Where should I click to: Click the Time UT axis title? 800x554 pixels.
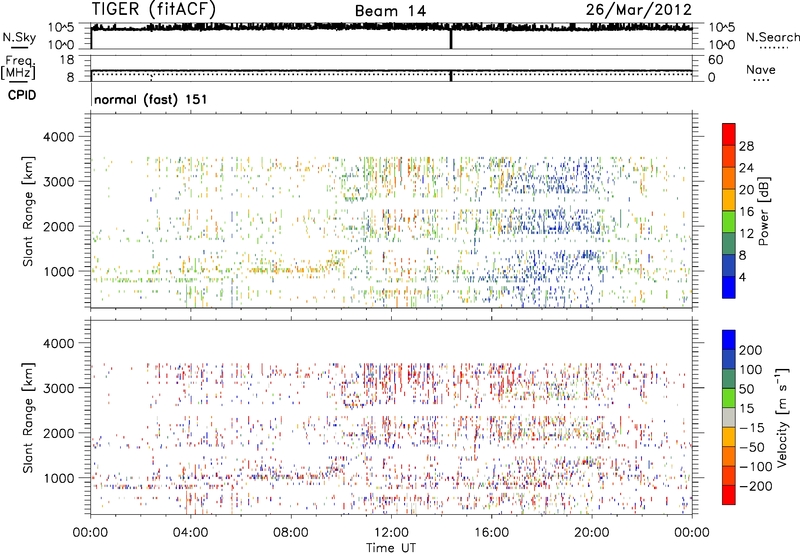pos(391,547)
